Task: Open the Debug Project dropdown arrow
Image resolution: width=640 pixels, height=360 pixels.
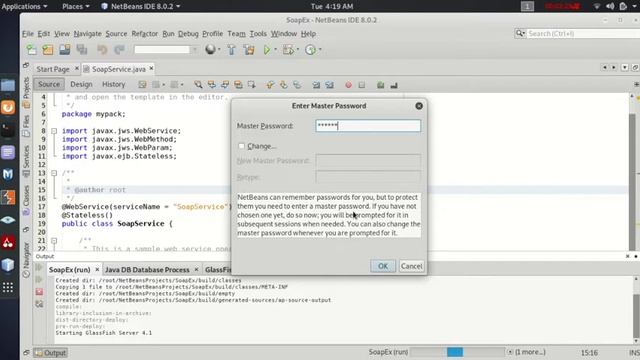Action: tap(298, 50)
